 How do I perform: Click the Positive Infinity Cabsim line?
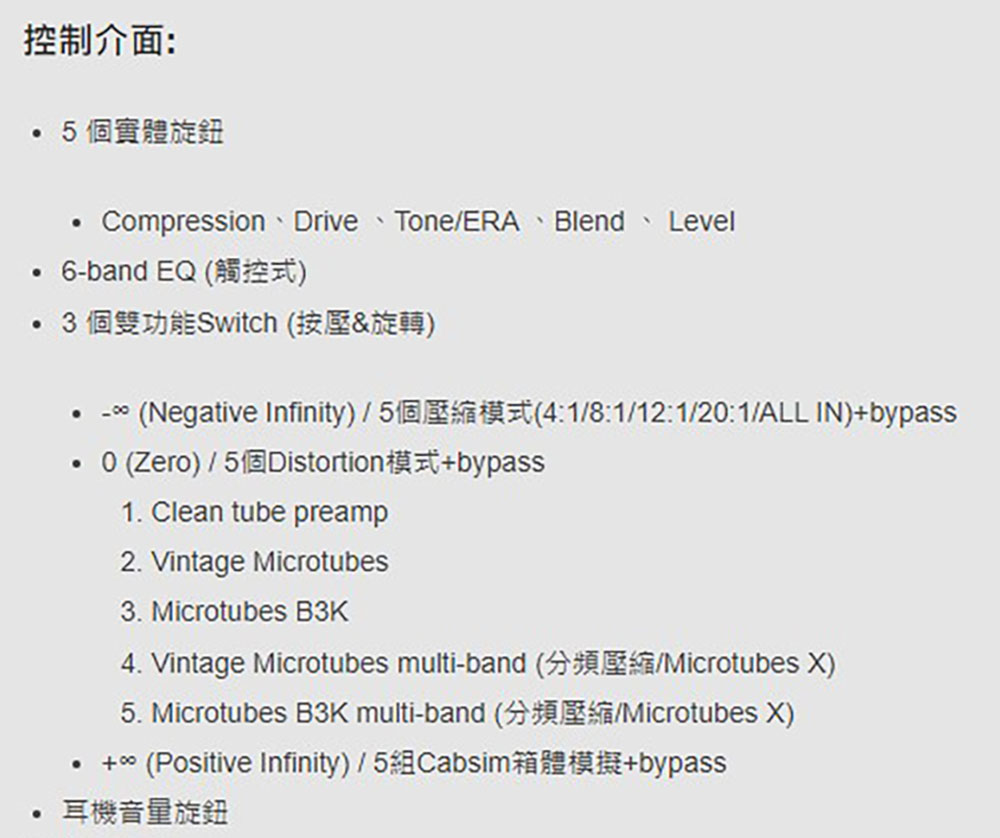(x=413, y=763)
